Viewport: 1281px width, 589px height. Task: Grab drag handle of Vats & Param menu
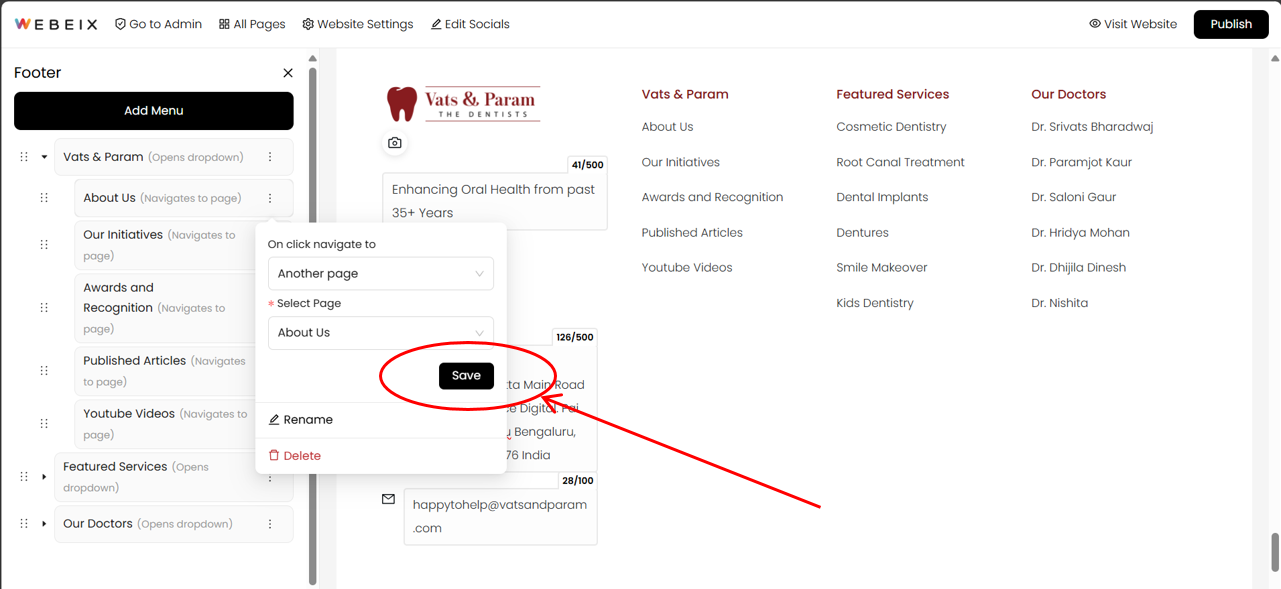click(24, 157)
